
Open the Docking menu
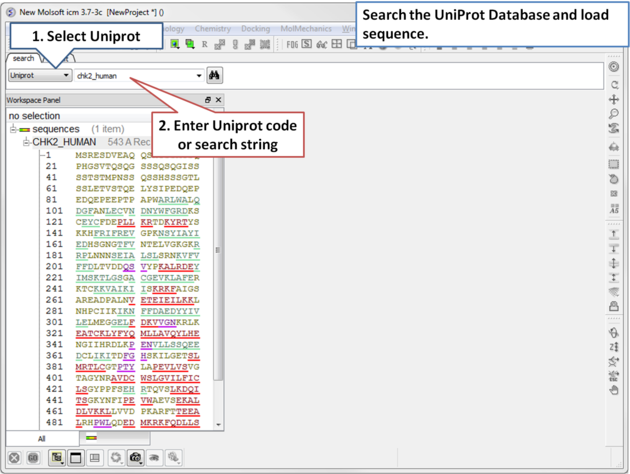tap(255, 30)
